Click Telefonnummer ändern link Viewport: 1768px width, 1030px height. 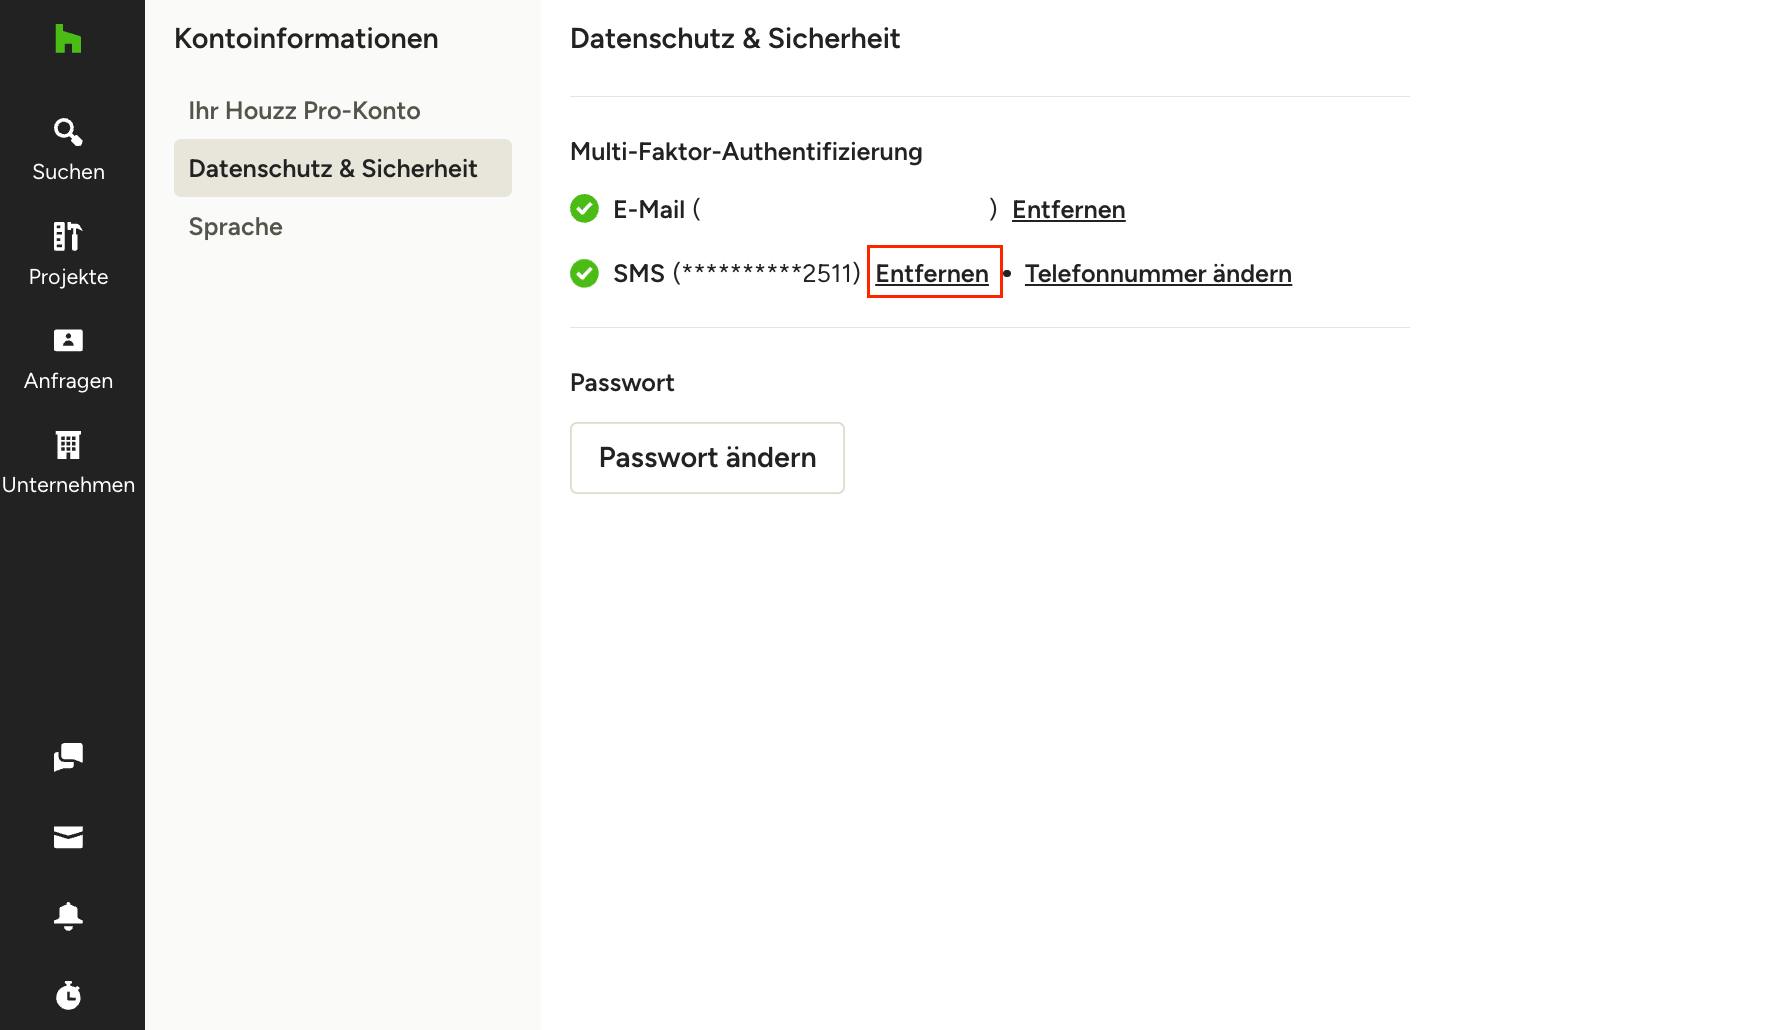(1158, 273)
